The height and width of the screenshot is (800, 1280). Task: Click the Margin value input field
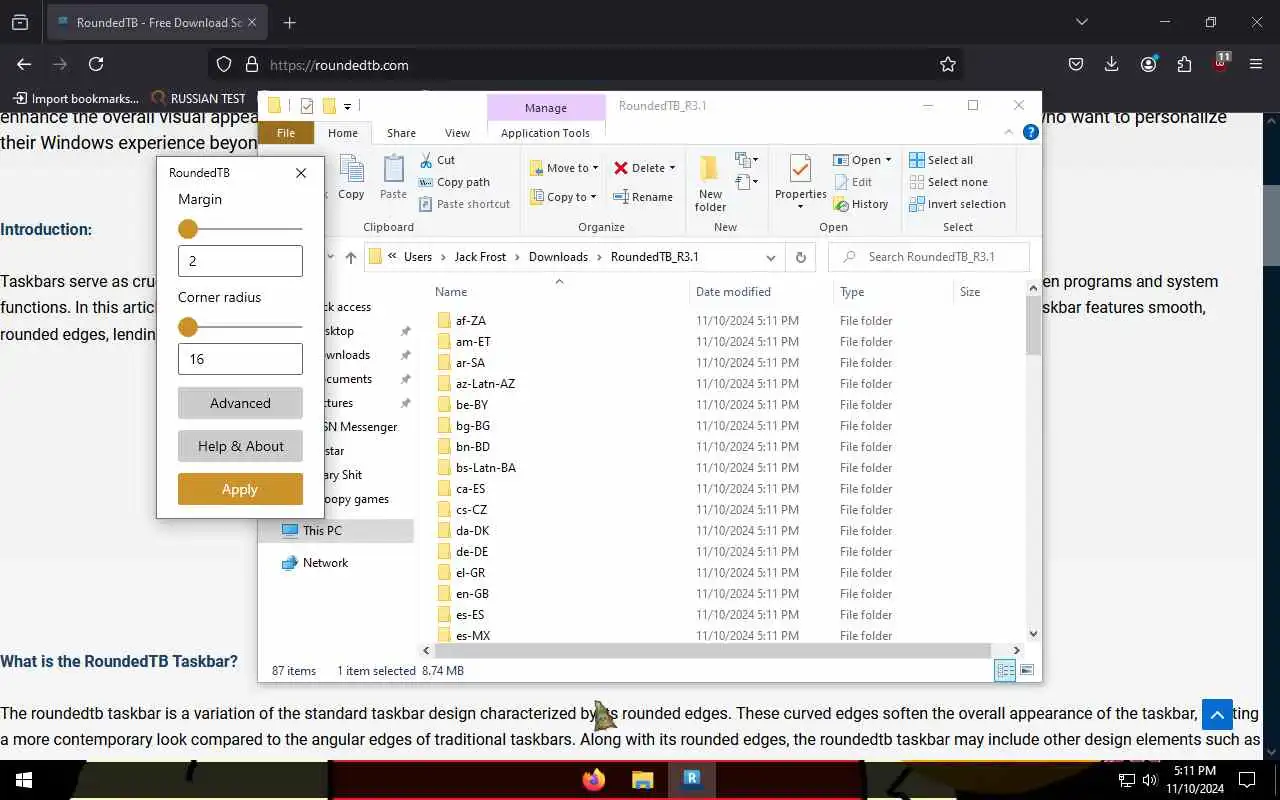click(x=240, y=261)
